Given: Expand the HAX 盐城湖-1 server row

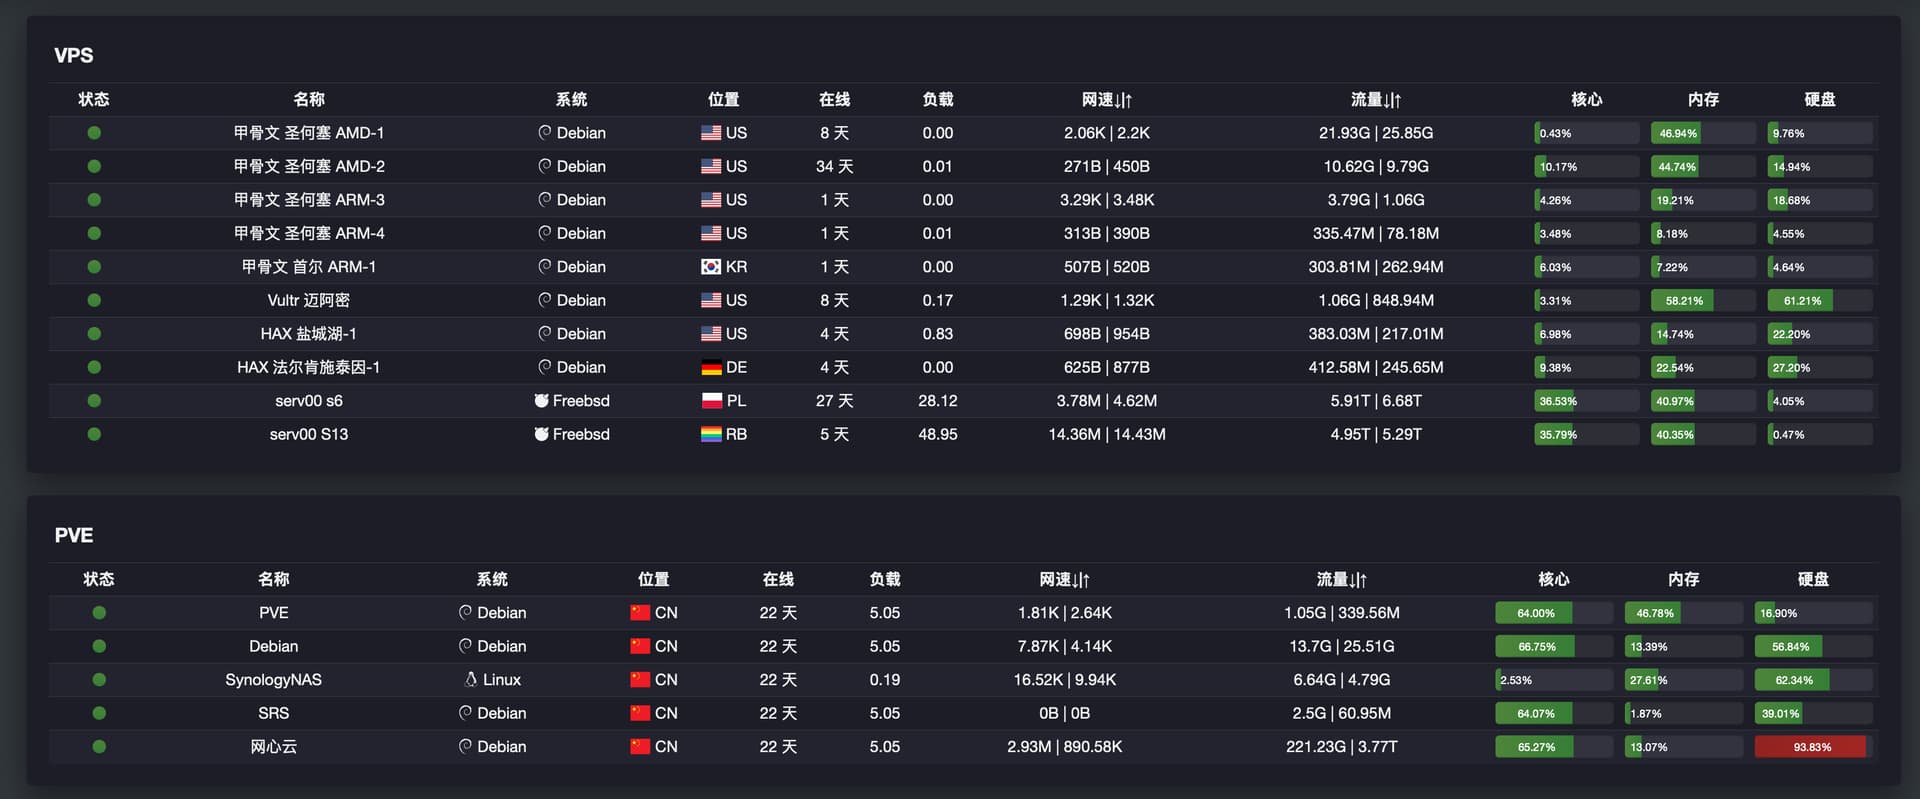Looking at the screenshot, I should [963, 334].
